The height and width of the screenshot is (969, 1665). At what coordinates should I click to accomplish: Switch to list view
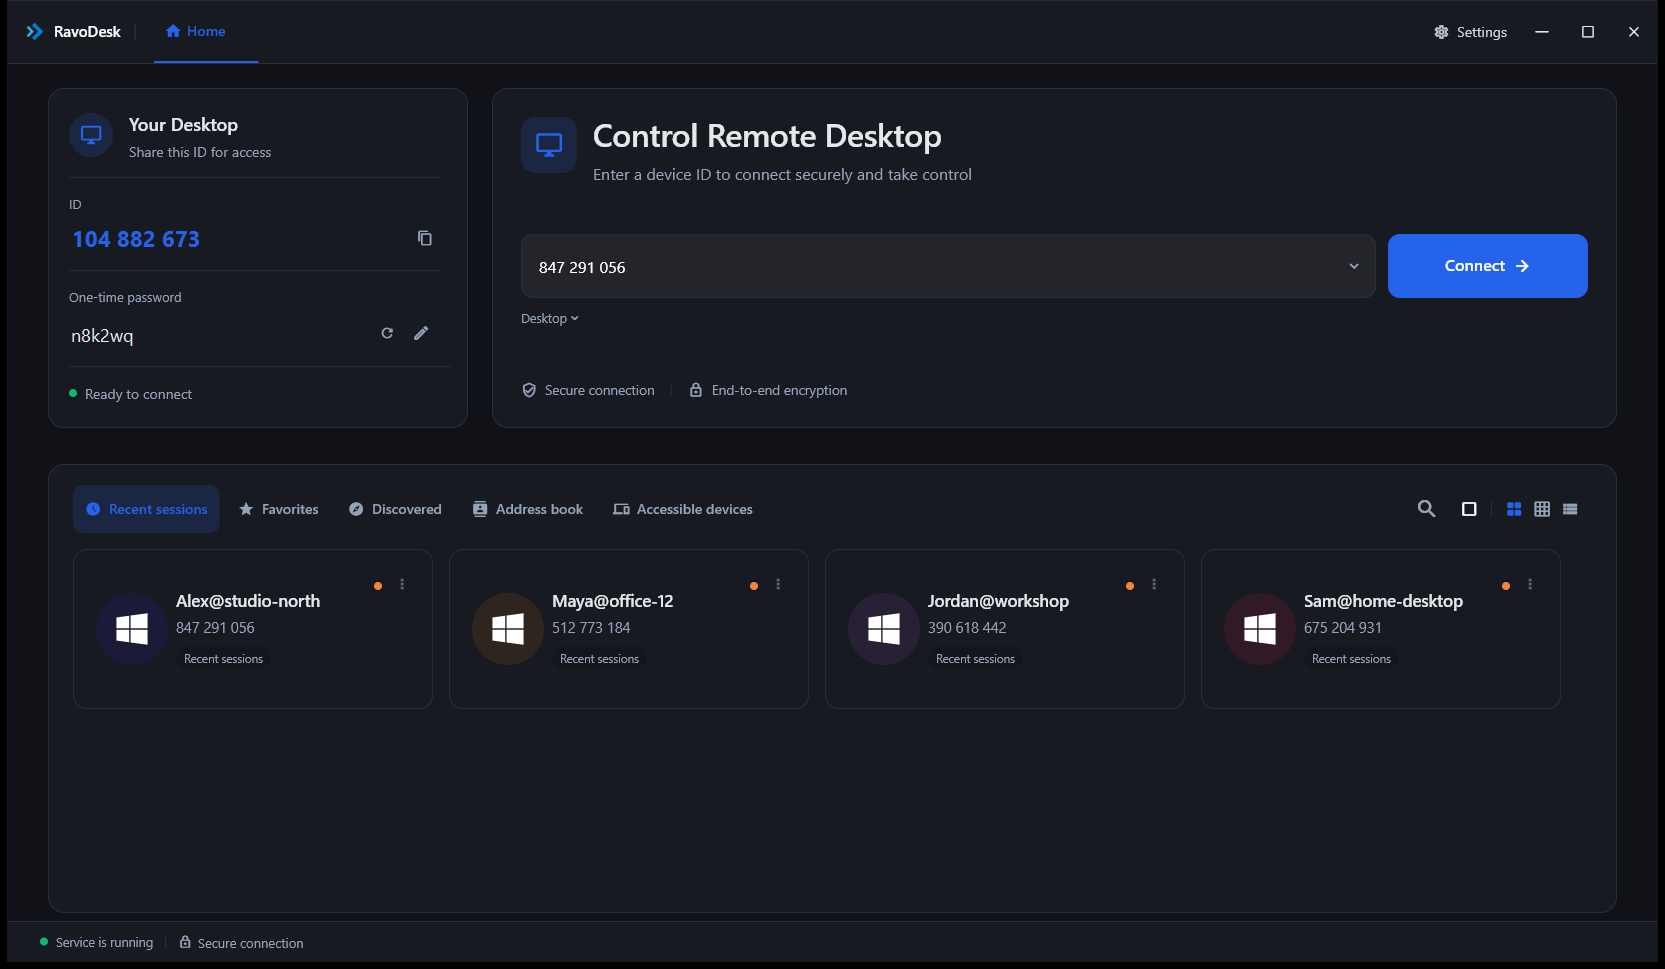[1570, 509]
